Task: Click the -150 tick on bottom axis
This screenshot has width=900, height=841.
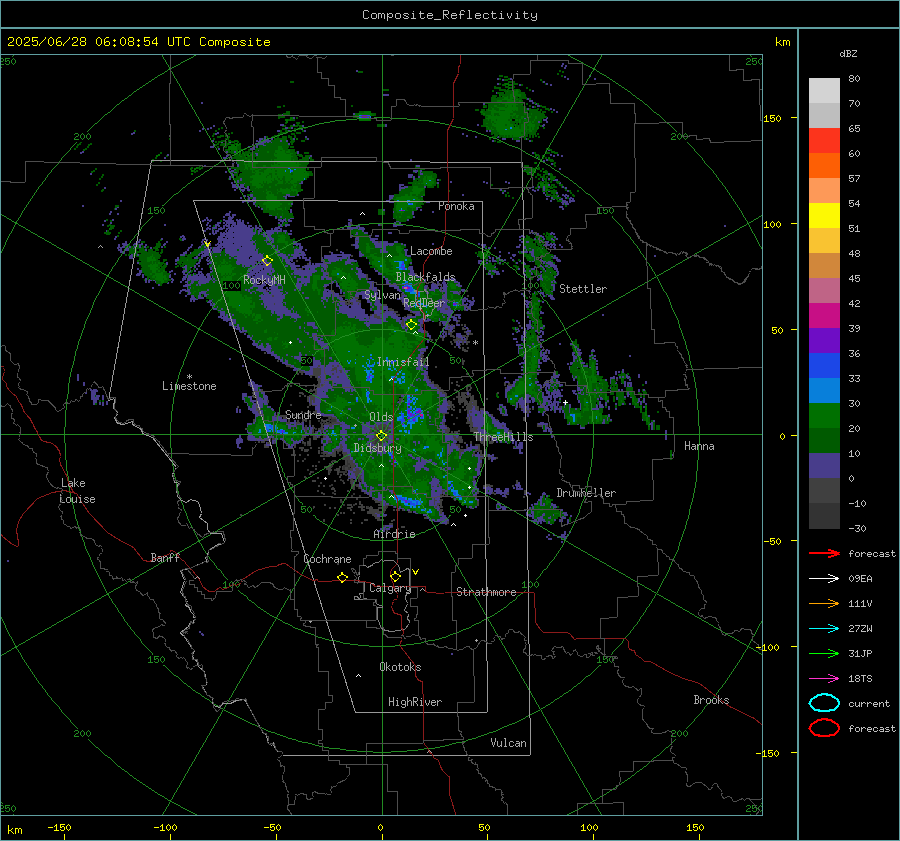Action: coord(59,827)
